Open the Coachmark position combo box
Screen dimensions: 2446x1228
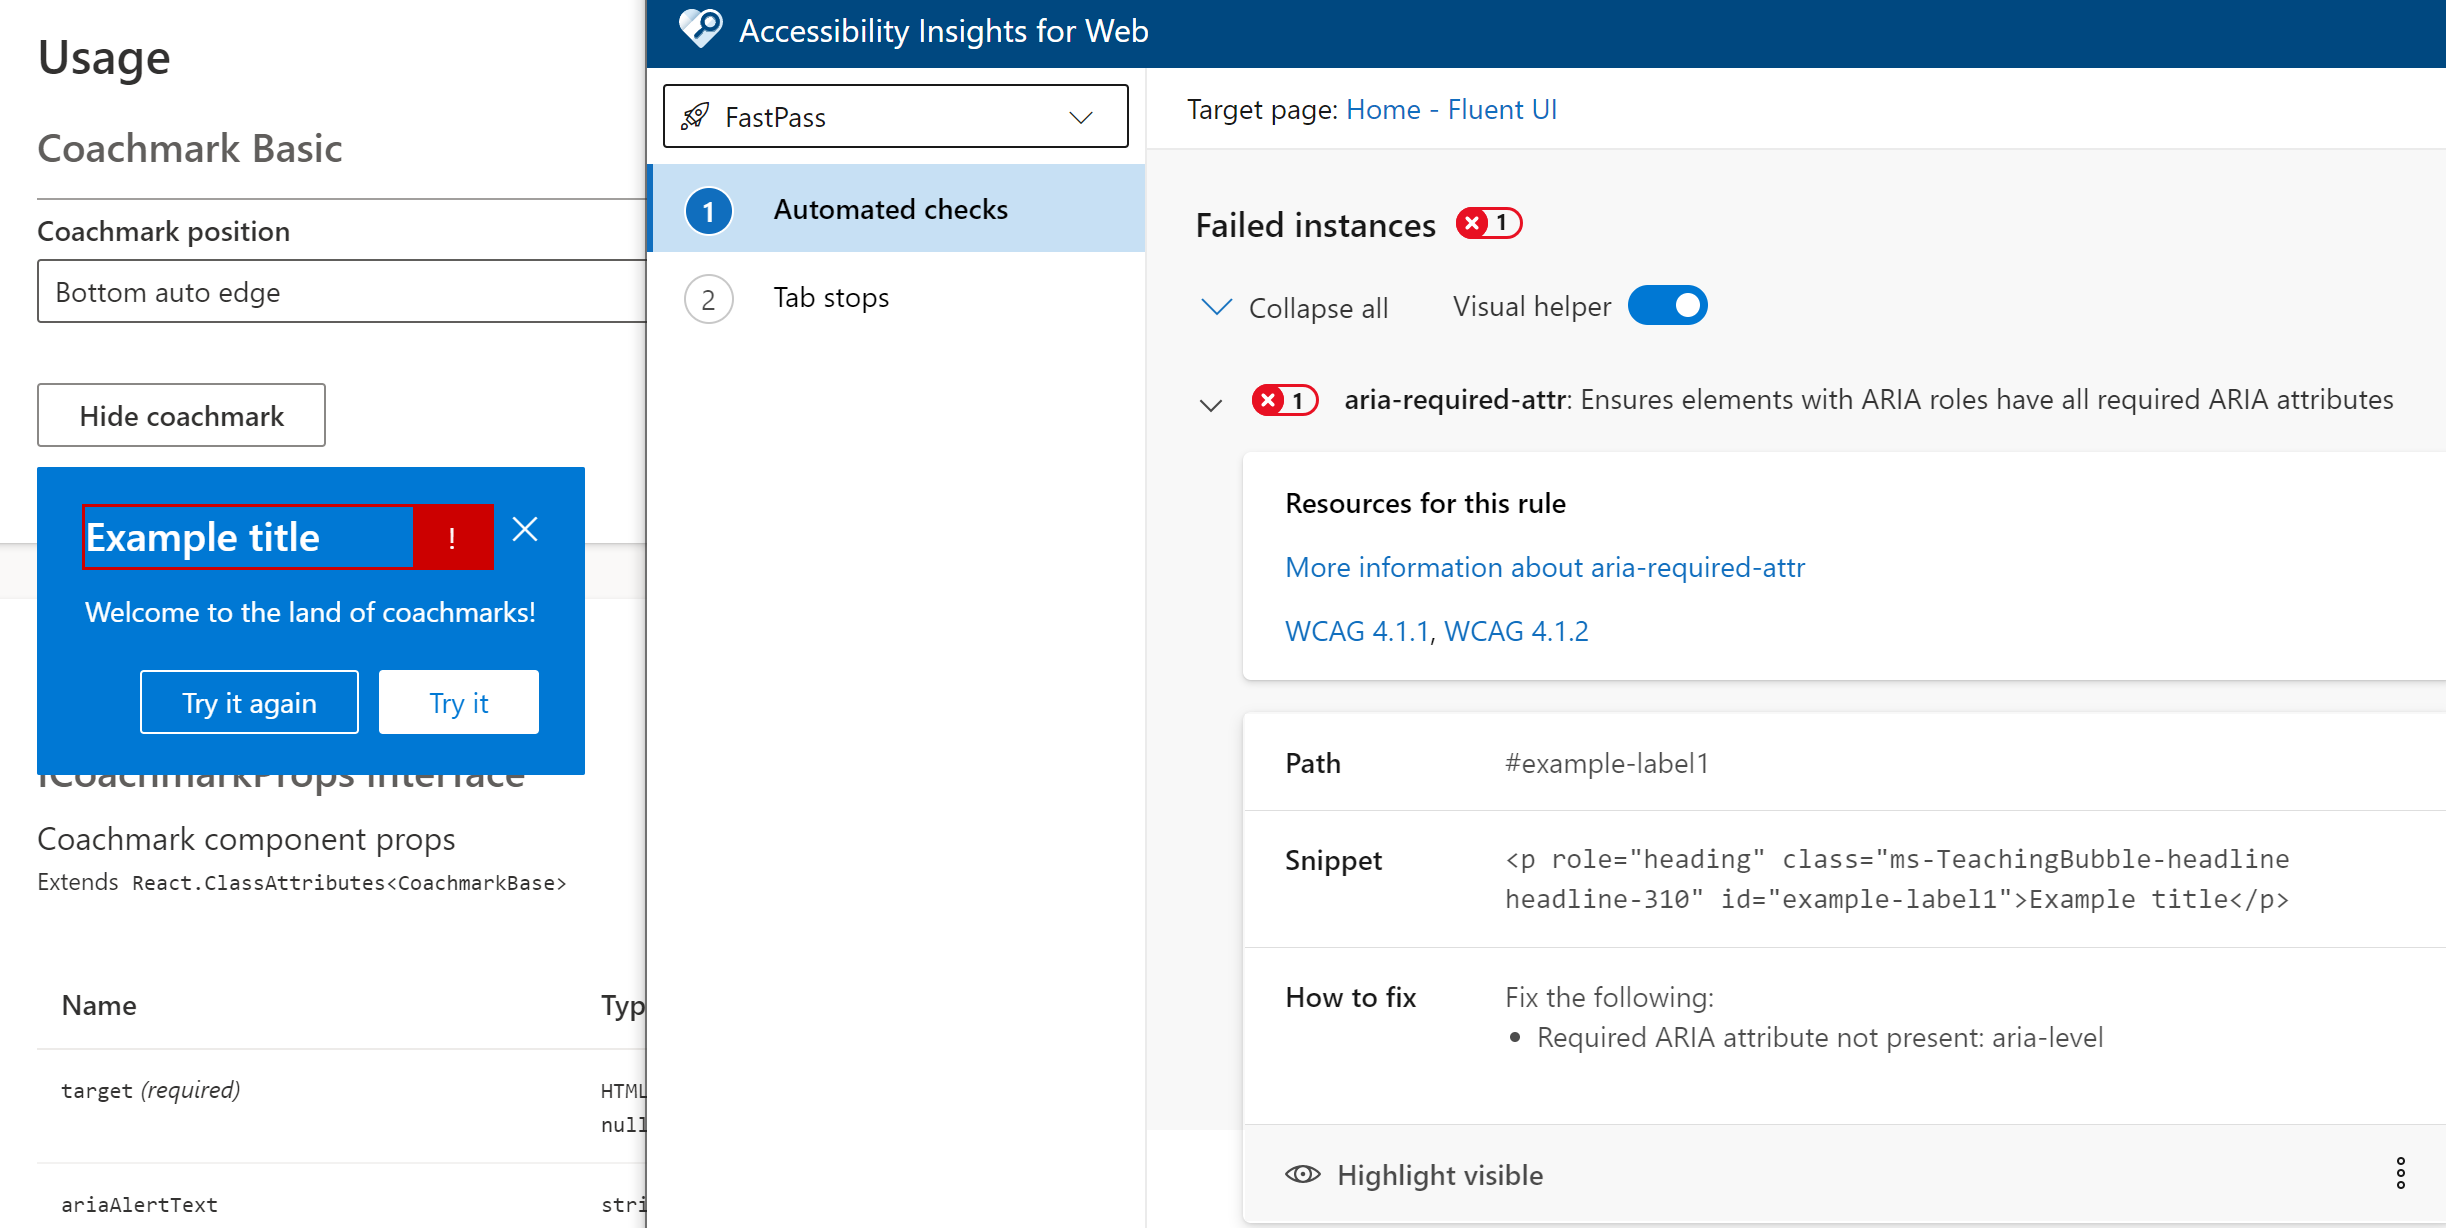point(340,292)
